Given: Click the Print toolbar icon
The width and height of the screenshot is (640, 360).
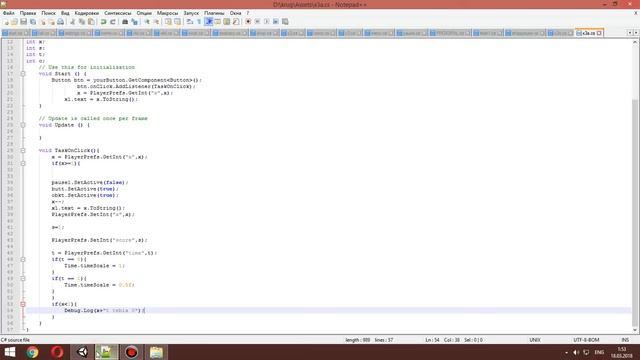Looking at the screenshot, I should pos(60,22).
